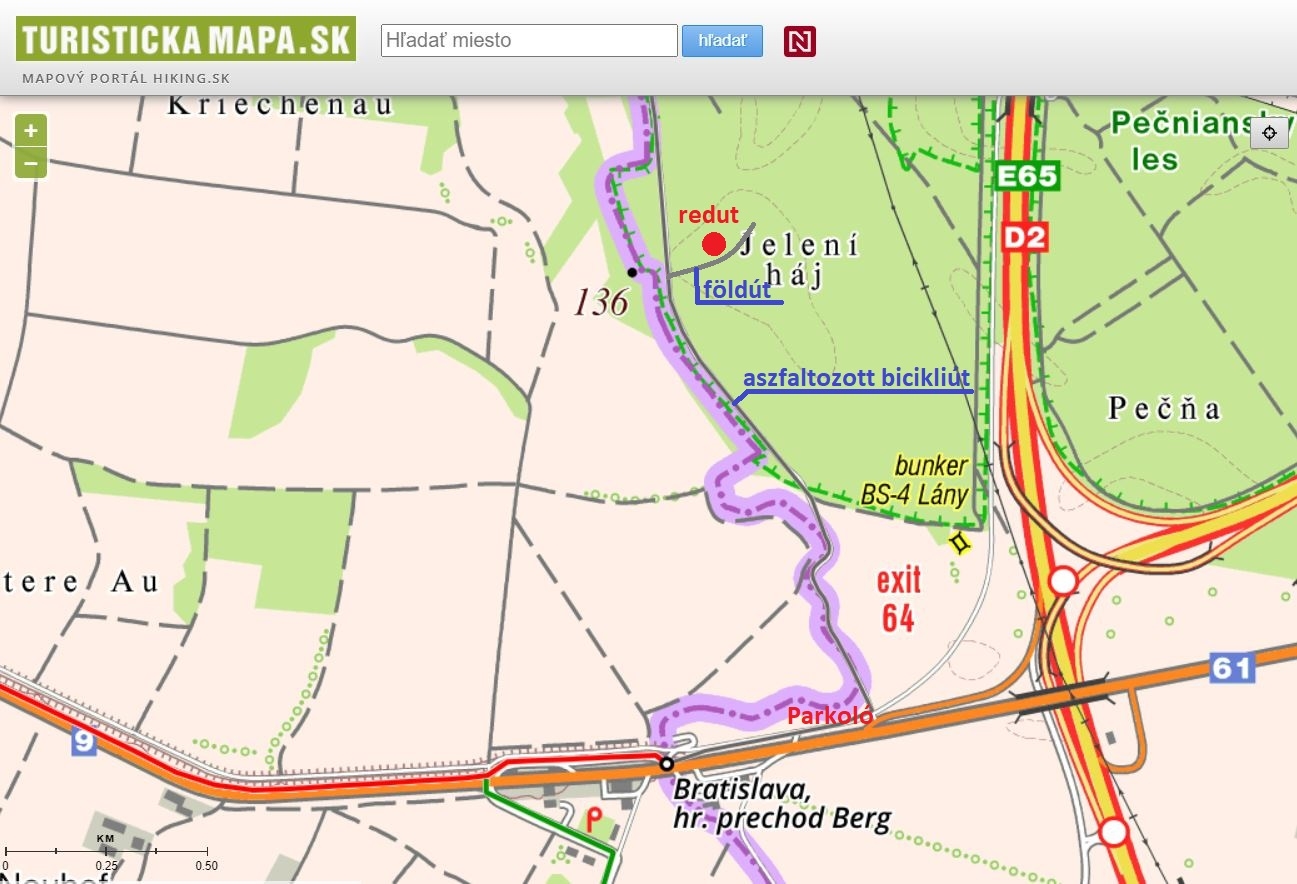Open the Denník N icon link
The width and height of the screenshot is (1297, 884).
click(799, 41)
